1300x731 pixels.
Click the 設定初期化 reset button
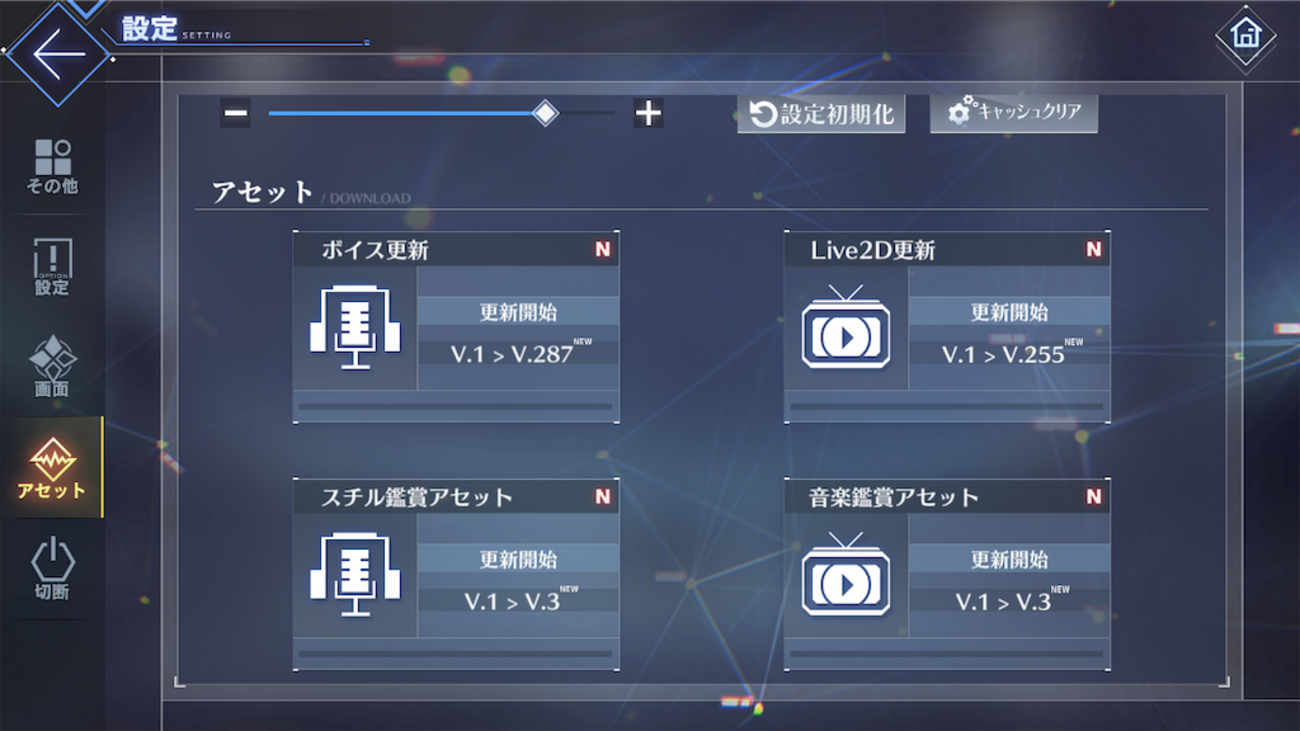click(x=821, y=114)
